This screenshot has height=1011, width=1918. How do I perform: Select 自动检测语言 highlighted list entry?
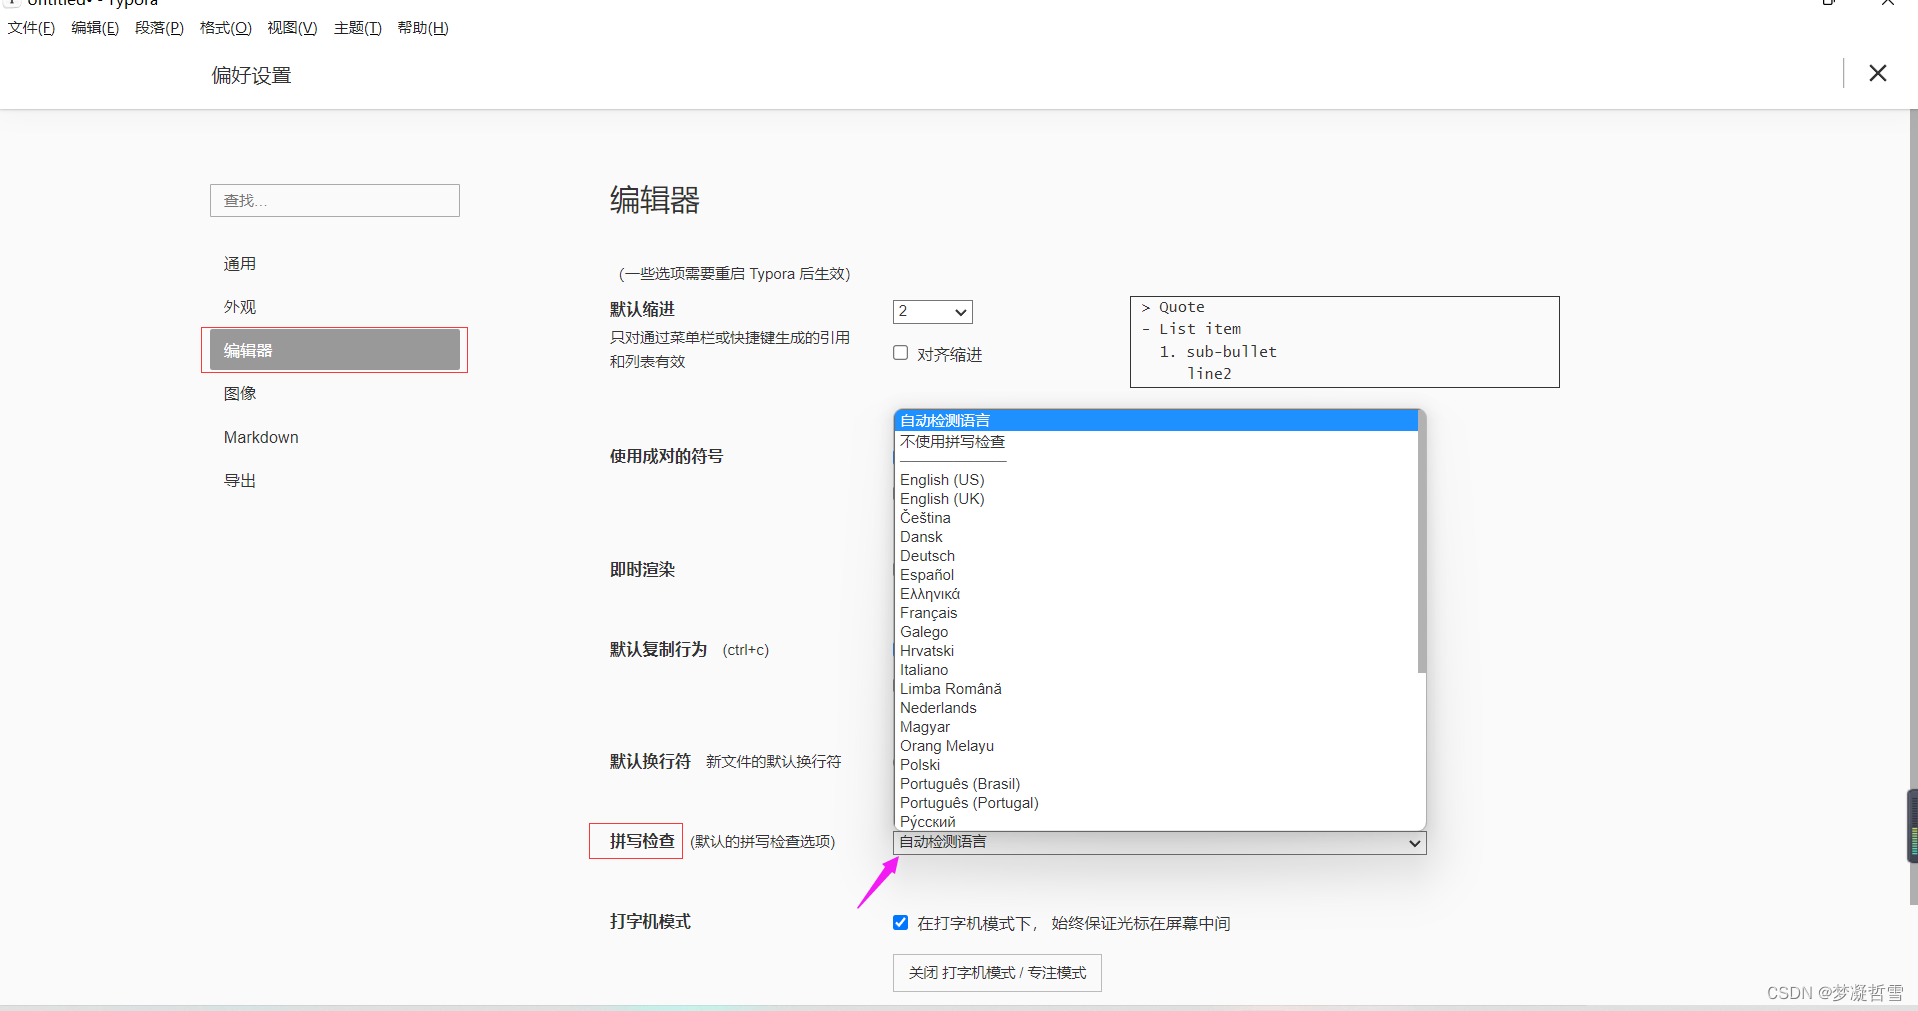pyautogui.click(x=943, y=420)
